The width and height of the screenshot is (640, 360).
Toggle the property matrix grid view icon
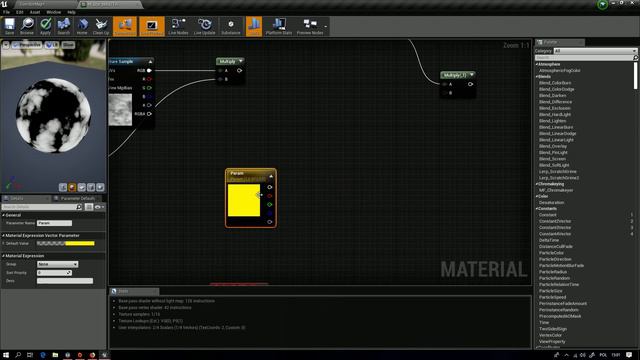click(x=89, y=207)
